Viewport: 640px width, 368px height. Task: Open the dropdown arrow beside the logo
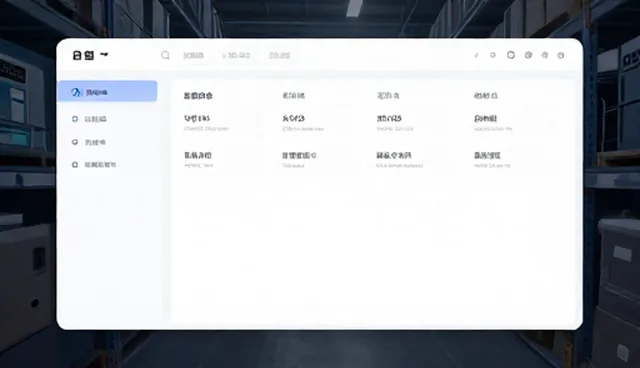click(x=104, y=54)
